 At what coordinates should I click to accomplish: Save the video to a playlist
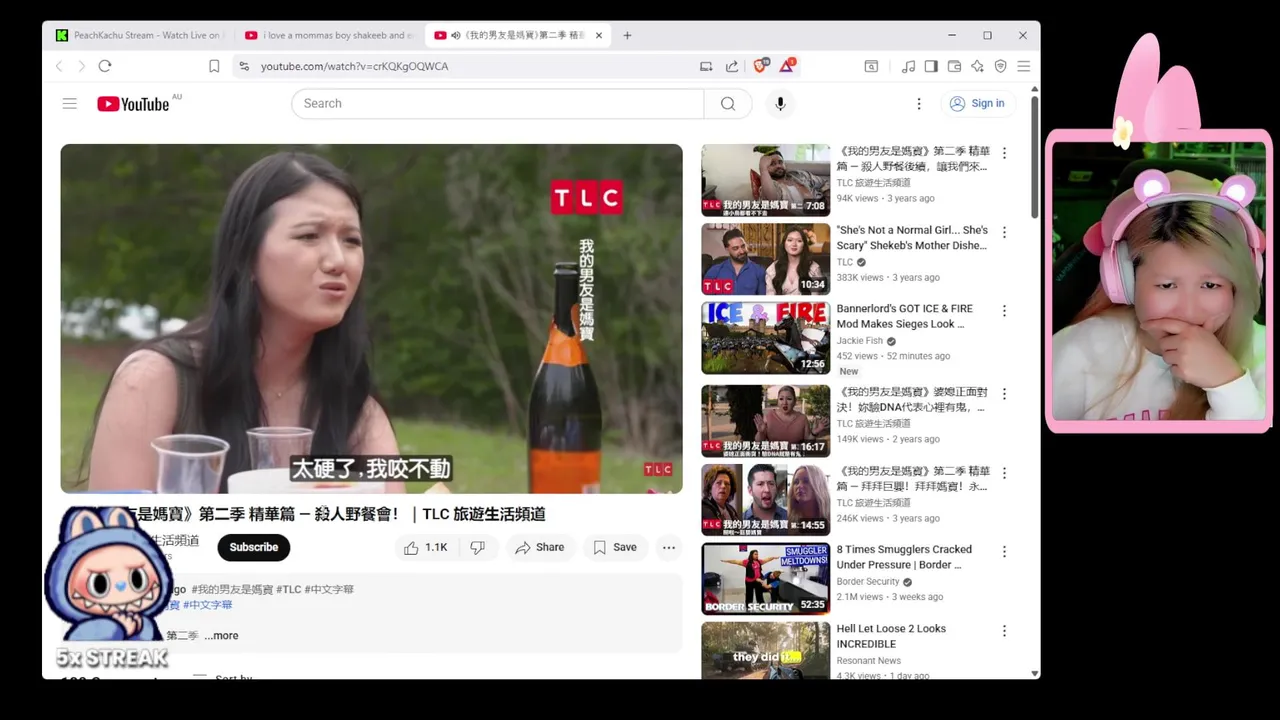click(615, 548)
